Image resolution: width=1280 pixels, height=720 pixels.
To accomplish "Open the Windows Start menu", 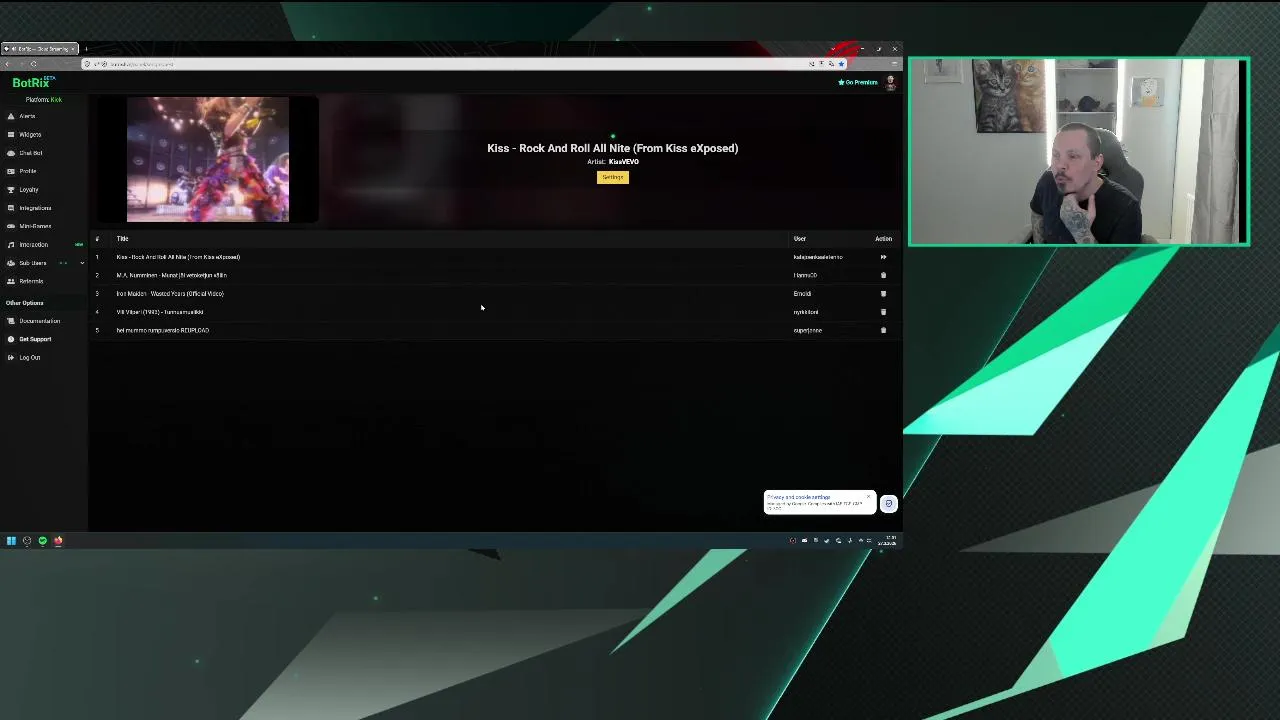I will [x=11, y=541].
